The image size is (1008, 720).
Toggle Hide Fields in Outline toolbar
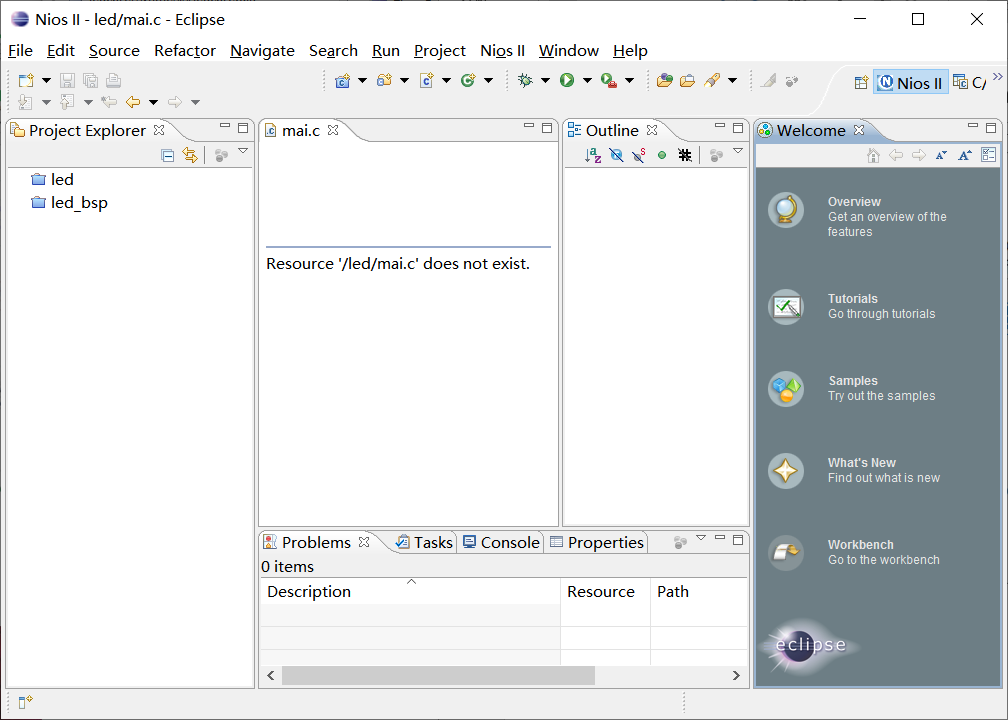(616, 155)
